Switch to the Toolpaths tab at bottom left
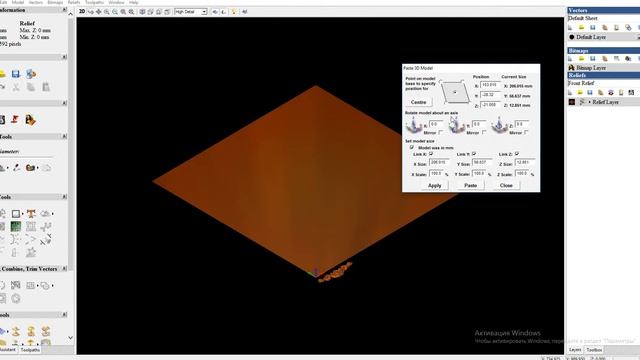The image size is (640, 360). pos(30,350)
